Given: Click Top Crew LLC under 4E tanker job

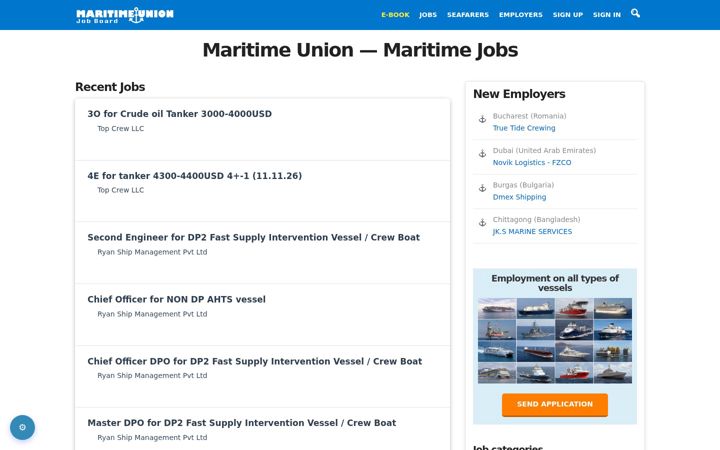Looking at the screenshot, I should click(x=120, y=190).
